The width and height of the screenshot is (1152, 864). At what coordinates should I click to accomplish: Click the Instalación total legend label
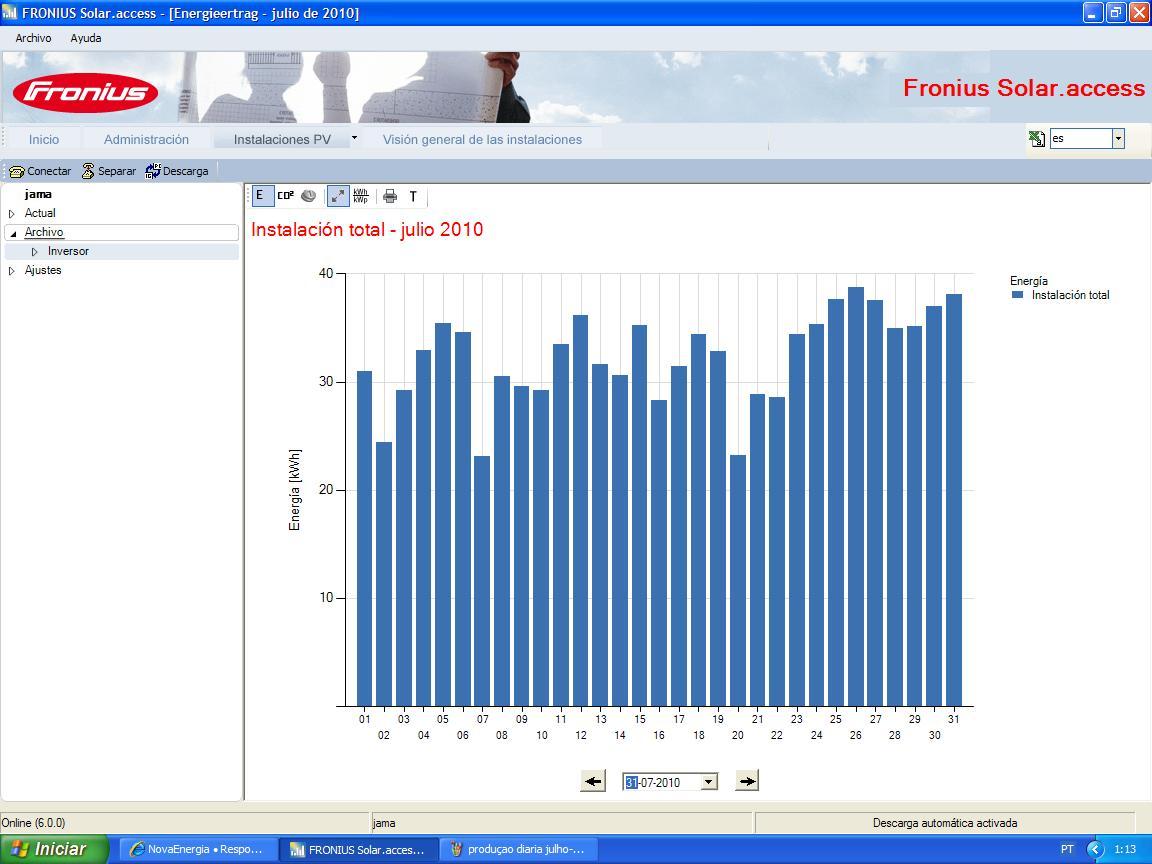pos(1070,295)
